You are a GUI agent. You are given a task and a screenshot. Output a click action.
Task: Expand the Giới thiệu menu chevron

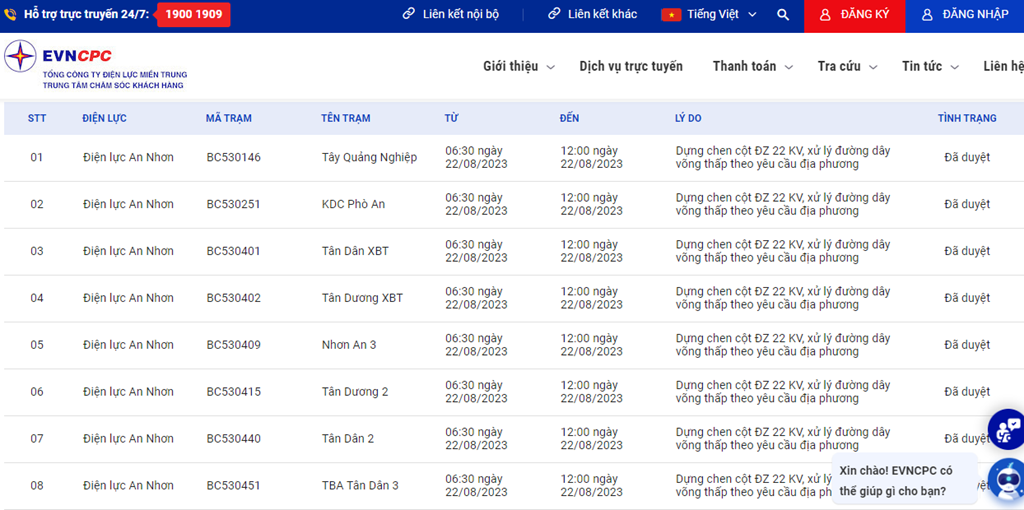point(551,67)
